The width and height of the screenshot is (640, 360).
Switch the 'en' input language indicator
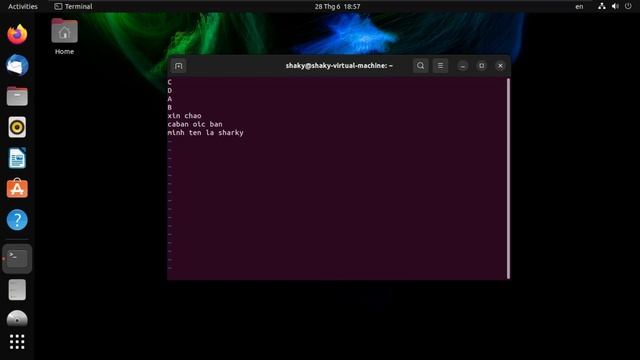[x=579, y=7]
